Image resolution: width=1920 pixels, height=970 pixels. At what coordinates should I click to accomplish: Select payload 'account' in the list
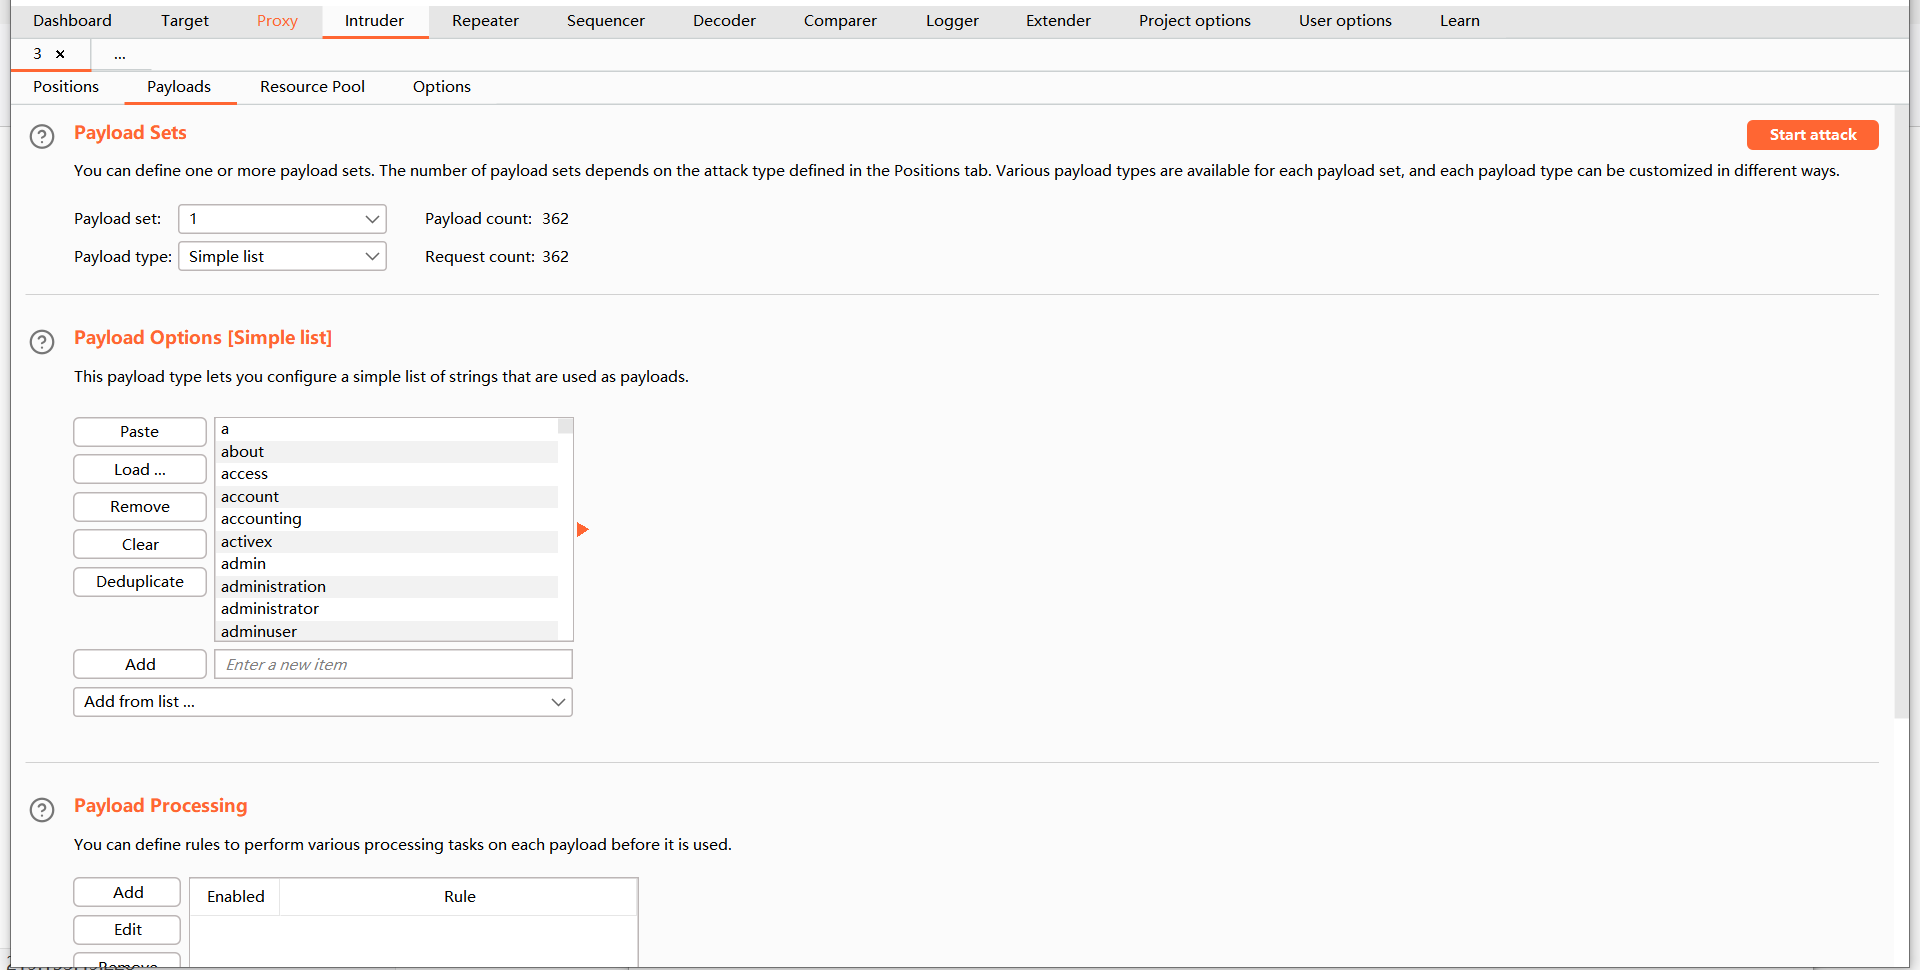[x=386, y=497]
